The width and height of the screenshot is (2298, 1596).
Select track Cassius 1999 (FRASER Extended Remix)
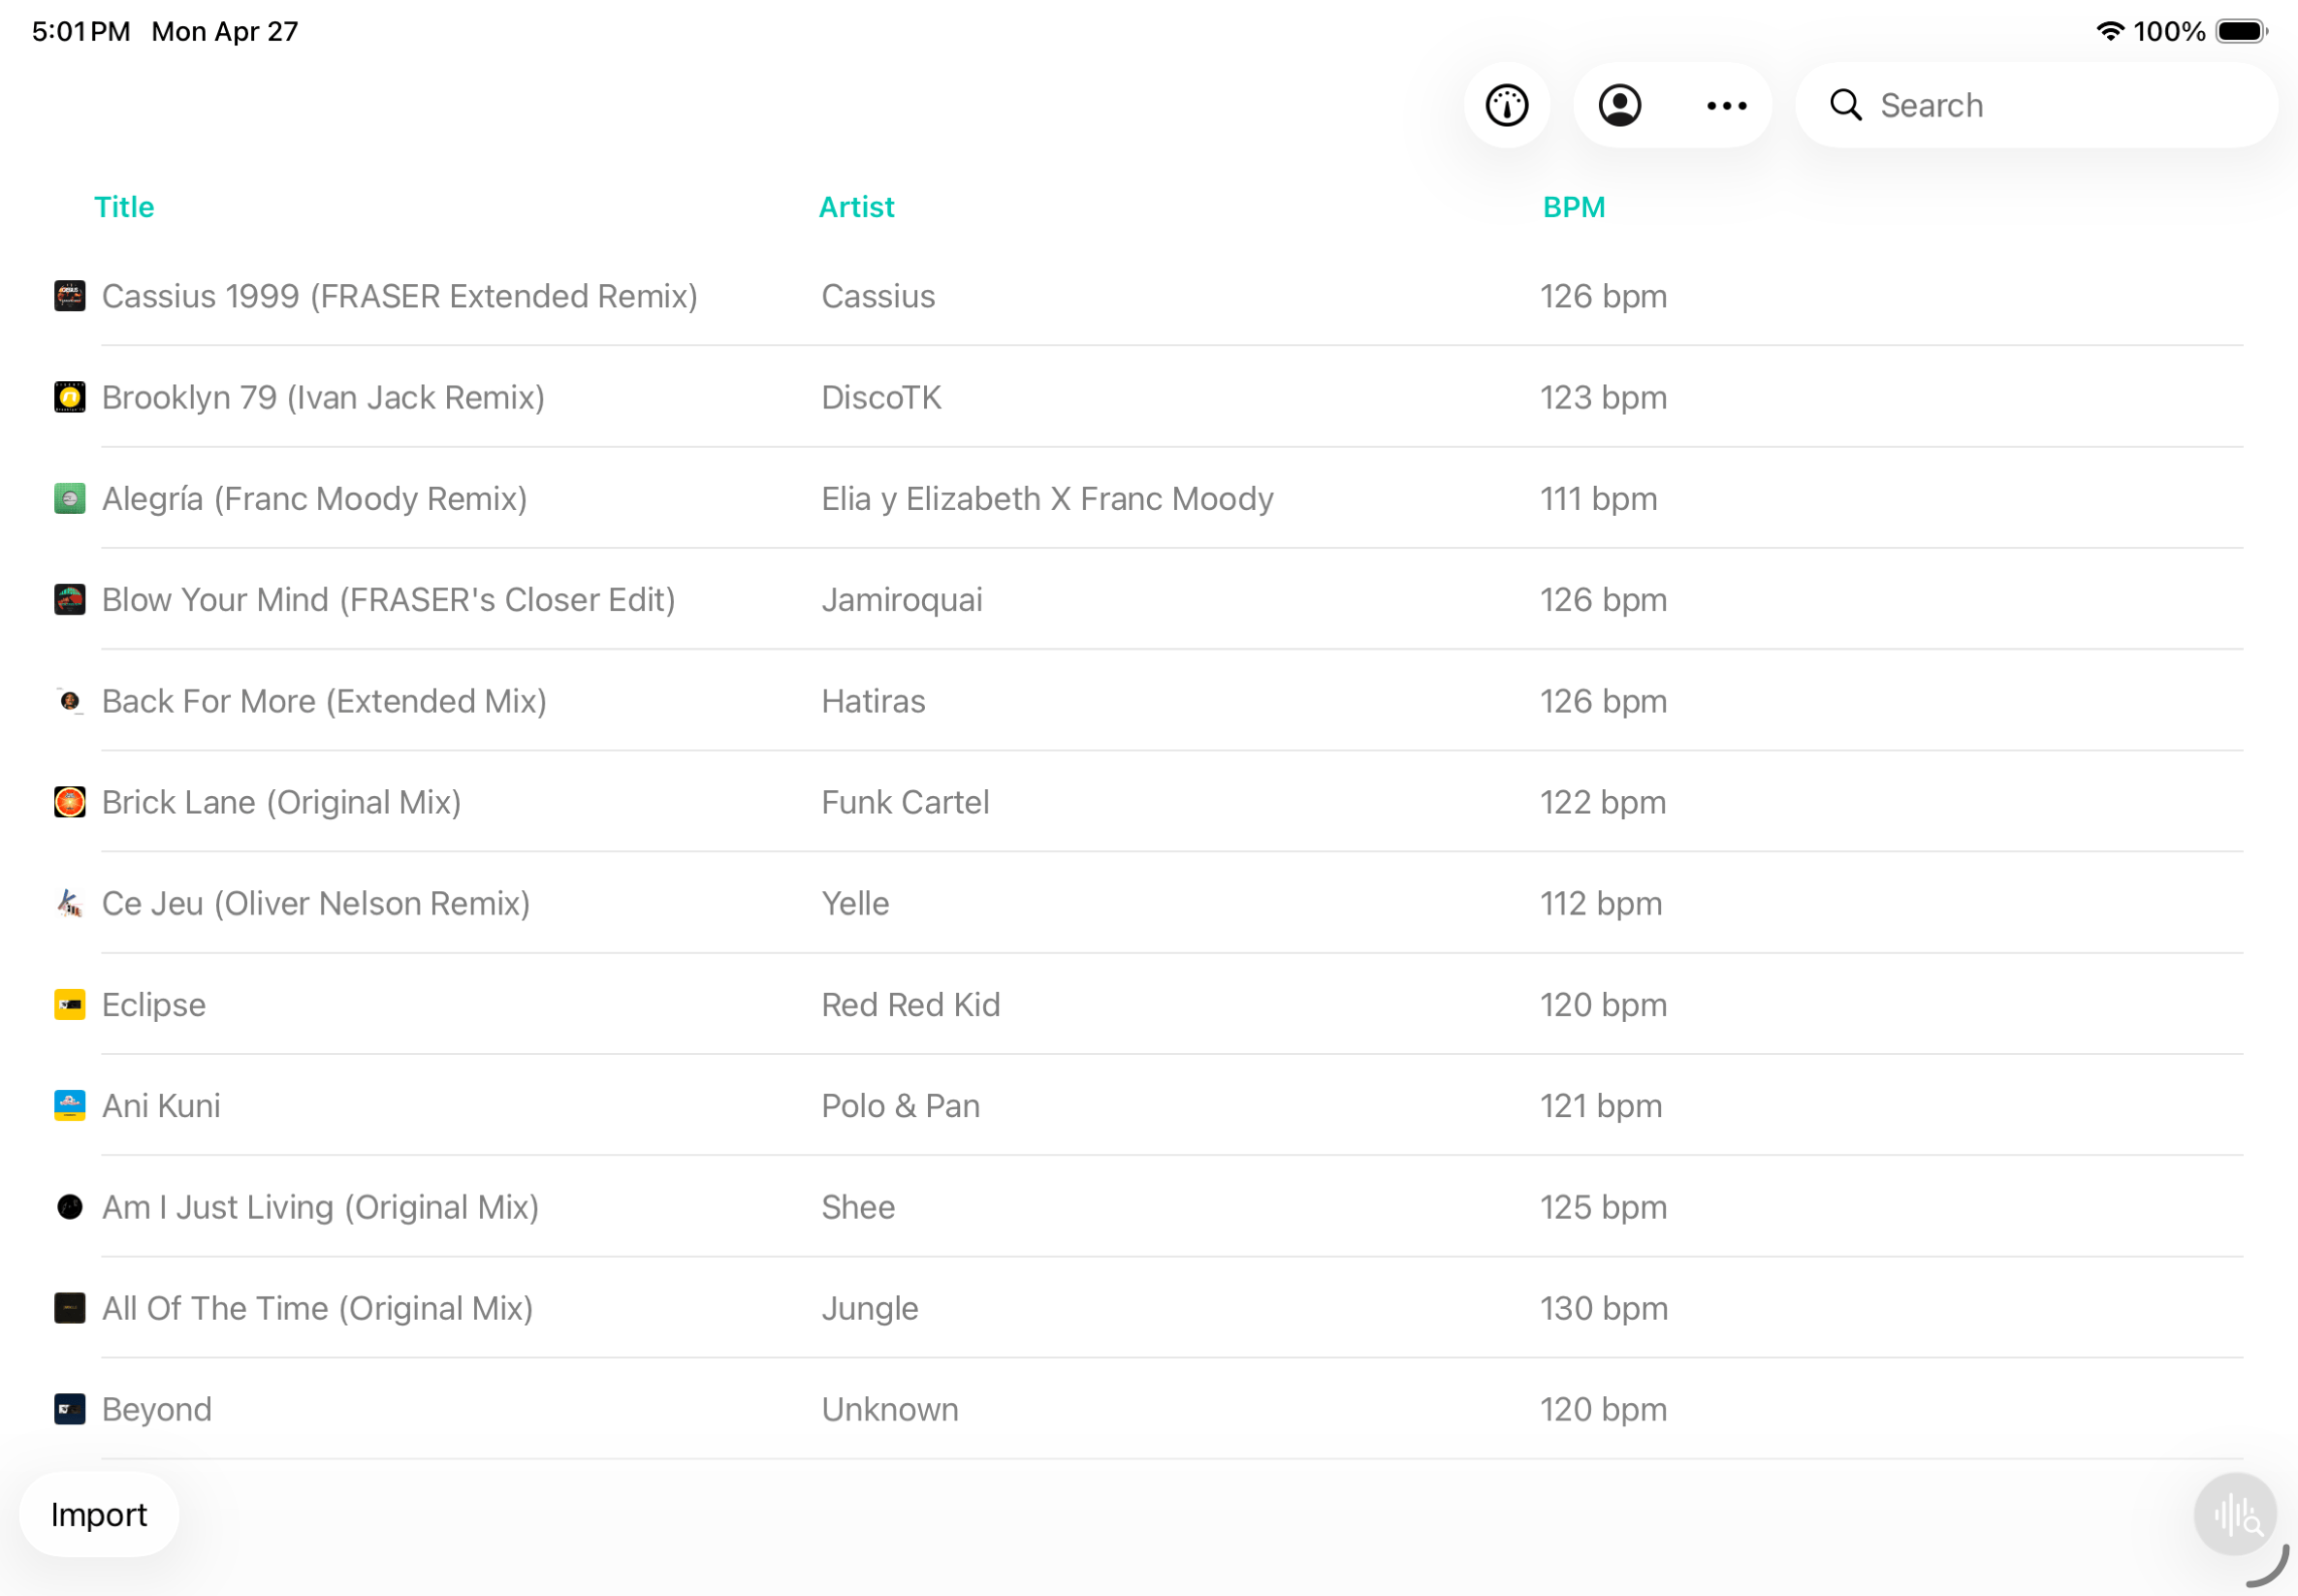tap(400, 296)
